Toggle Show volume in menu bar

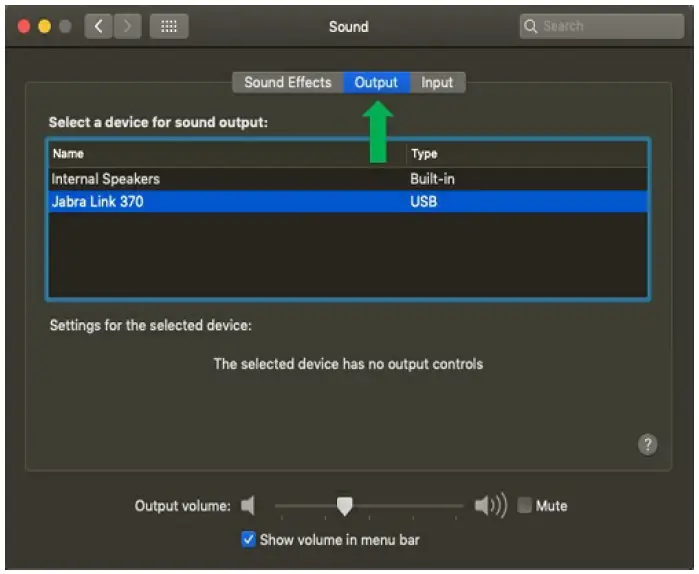249,540
